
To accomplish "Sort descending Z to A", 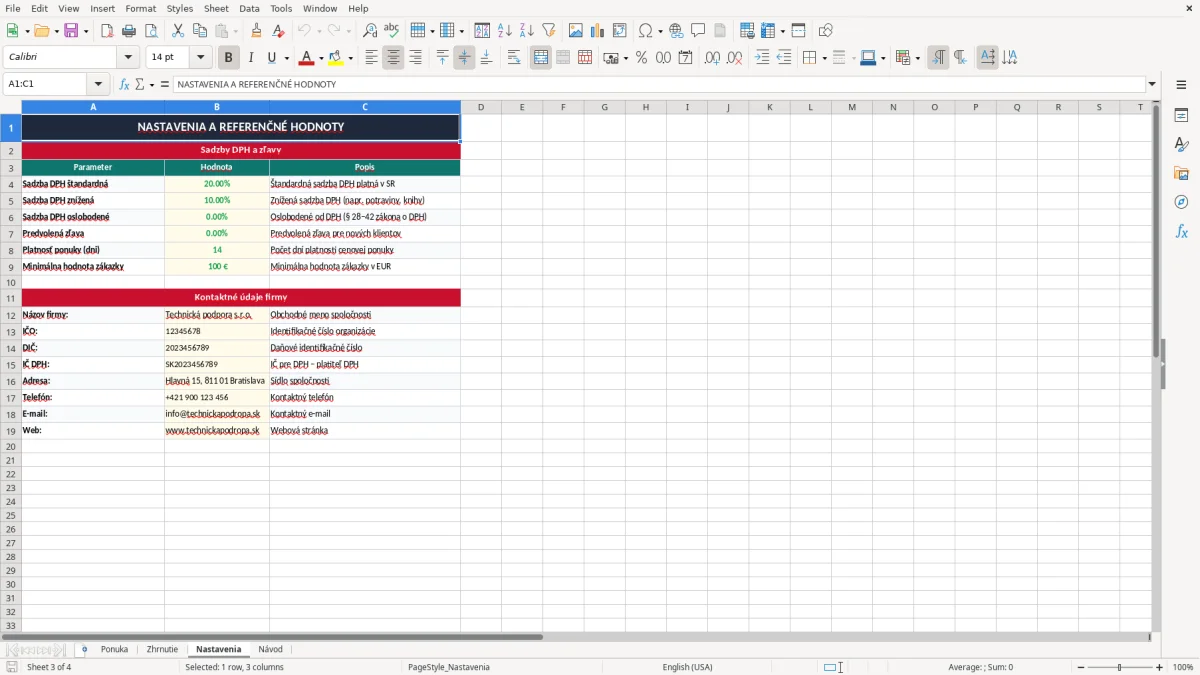I will click(x=526, y=31).
